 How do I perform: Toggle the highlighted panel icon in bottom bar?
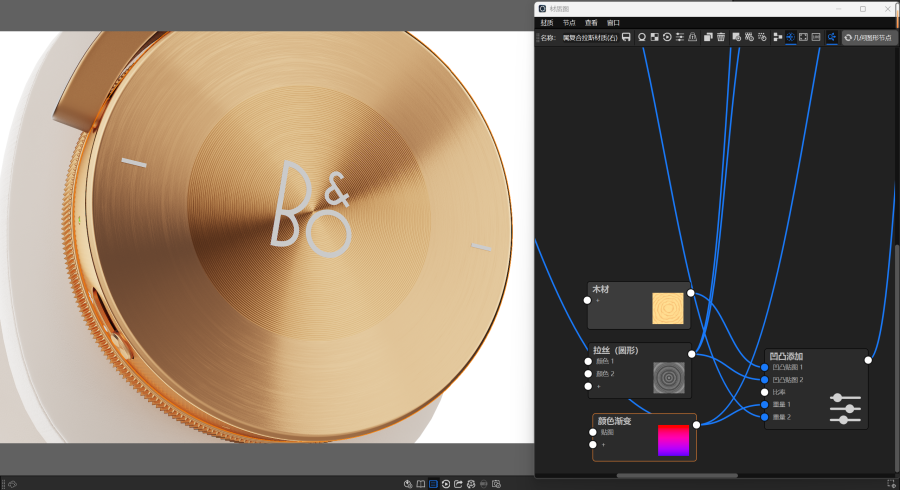433,484
